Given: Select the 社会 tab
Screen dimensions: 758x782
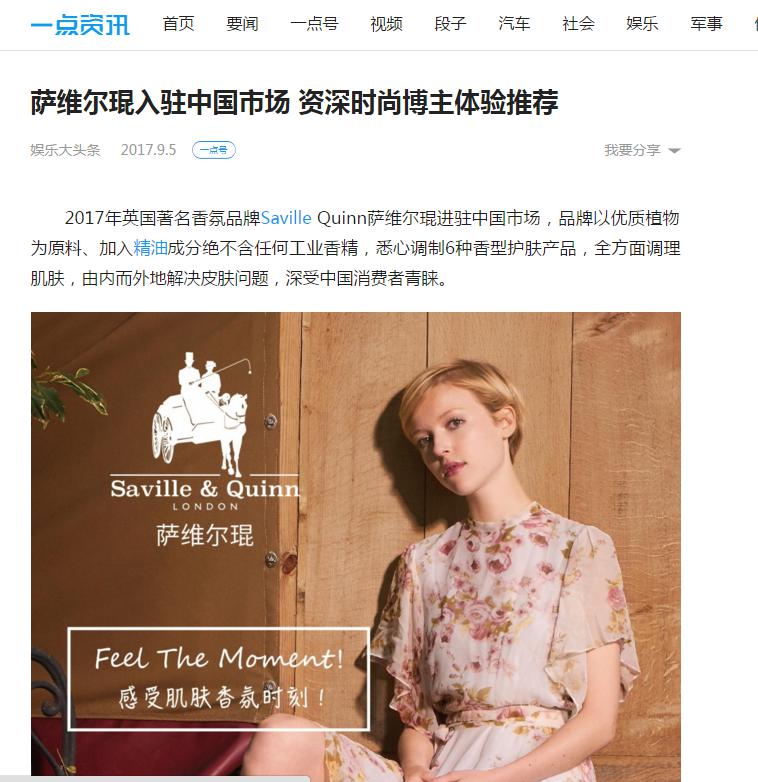Looking at the screenshot, I should (x=578, y=23).
